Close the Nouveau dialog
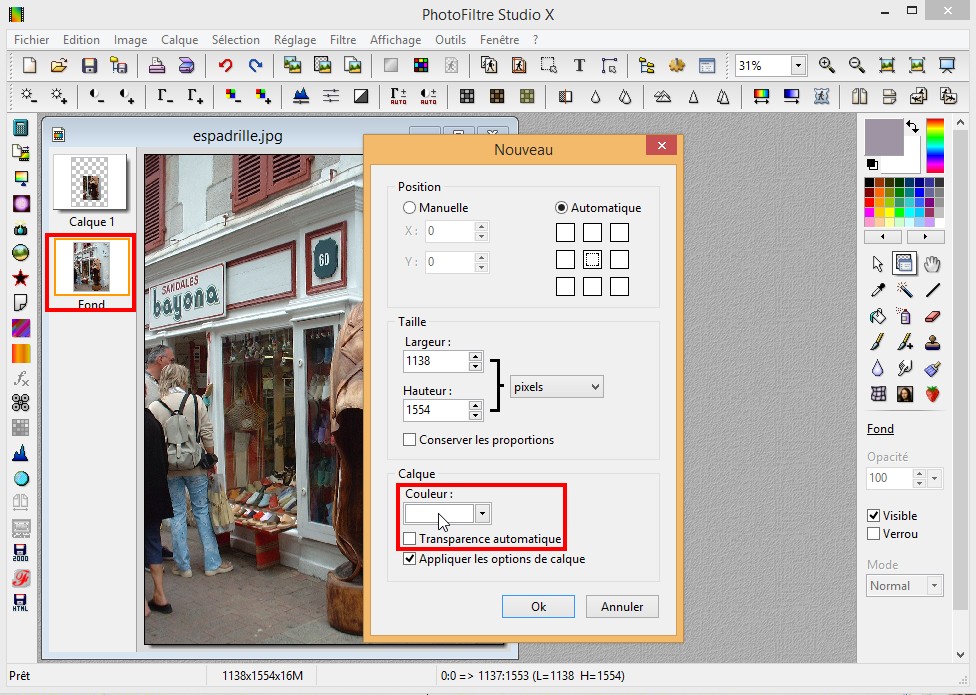The height and width of the screenshot is (695, 976). point(662,146)
